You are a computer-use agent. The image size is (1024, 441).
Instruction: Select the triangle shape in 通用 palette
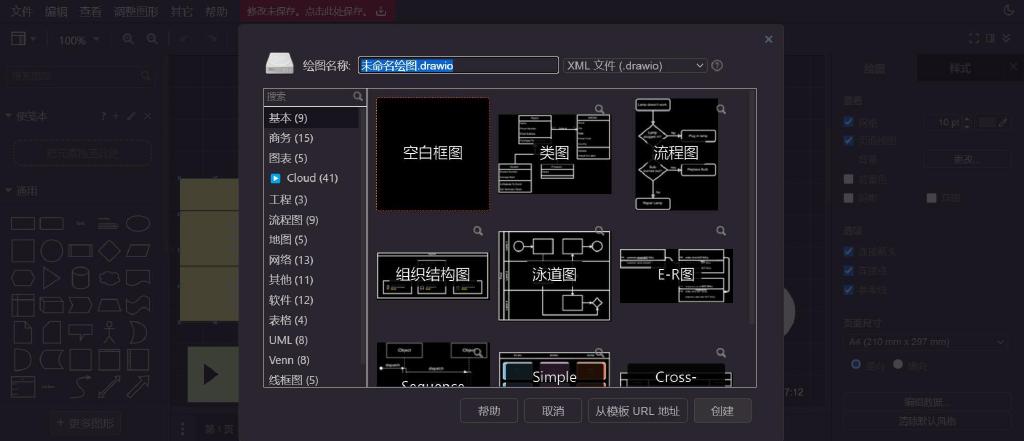coord(52,278)
